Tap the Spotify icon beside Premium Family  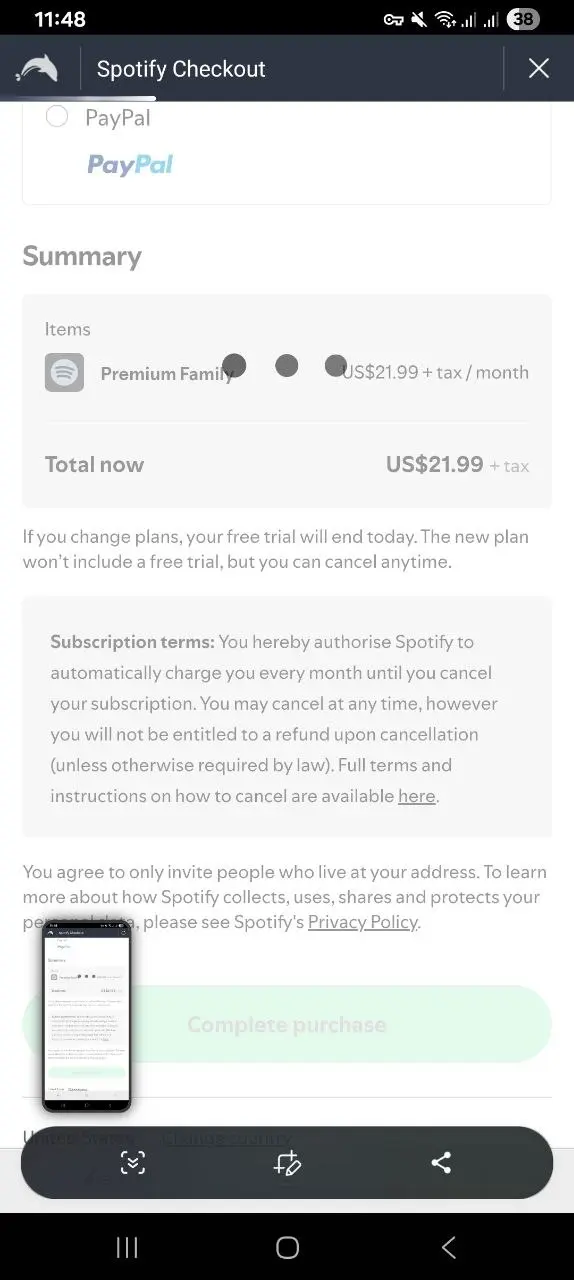pos(64,373)
